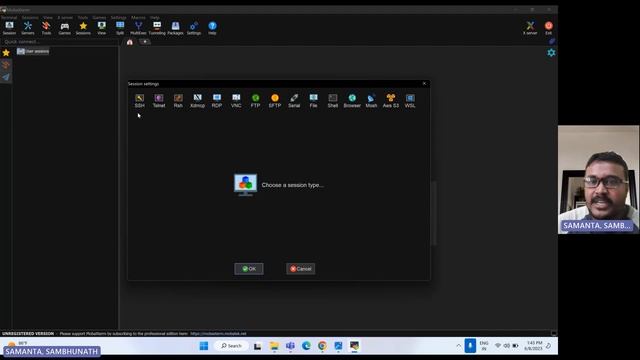Close the Session settings dialog
The width and height of the screenshot is (640, 360).
click(x=424, y=84)
